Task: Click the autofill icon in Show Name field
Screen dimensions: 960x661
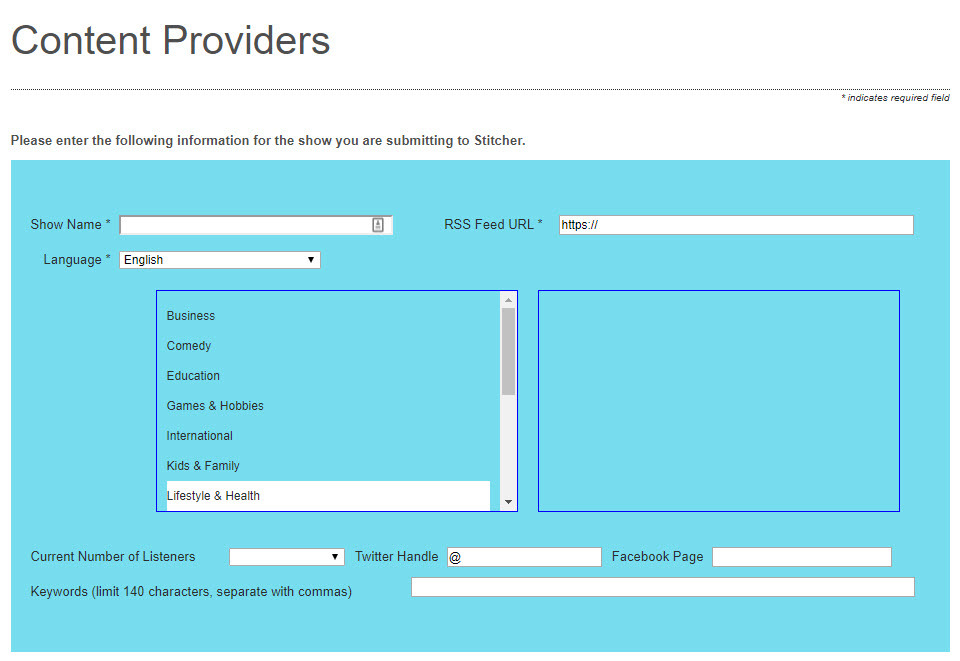Action: pos(378,225)
